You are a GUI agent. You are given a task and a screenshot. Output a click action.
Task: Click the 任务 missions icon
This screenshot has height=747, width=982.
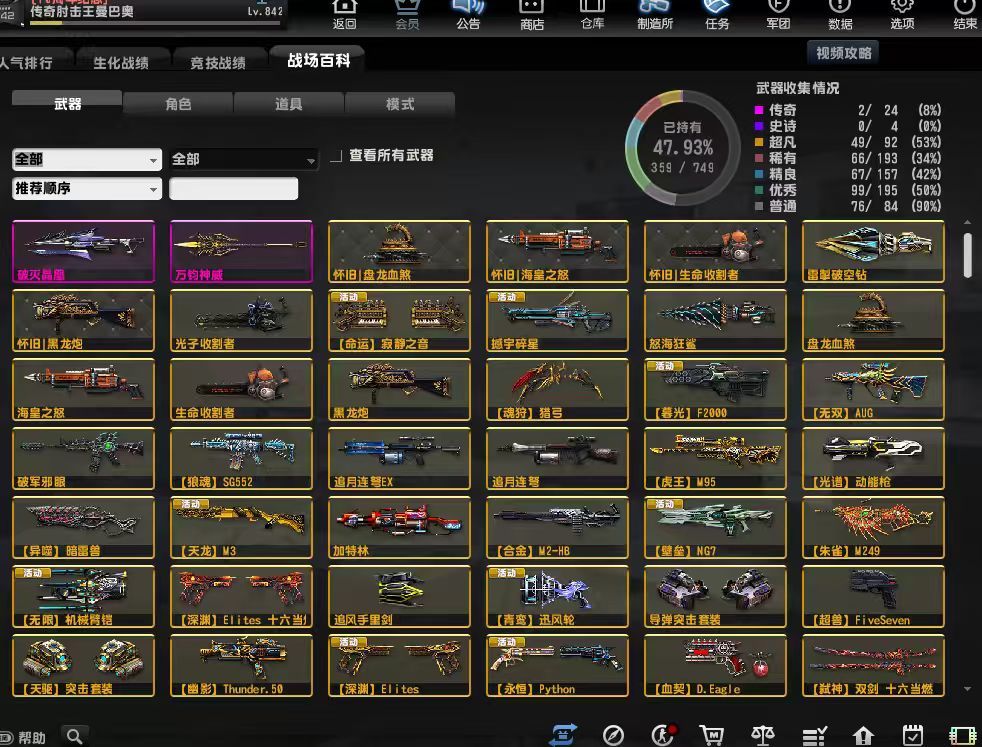[x=717, y=14]
